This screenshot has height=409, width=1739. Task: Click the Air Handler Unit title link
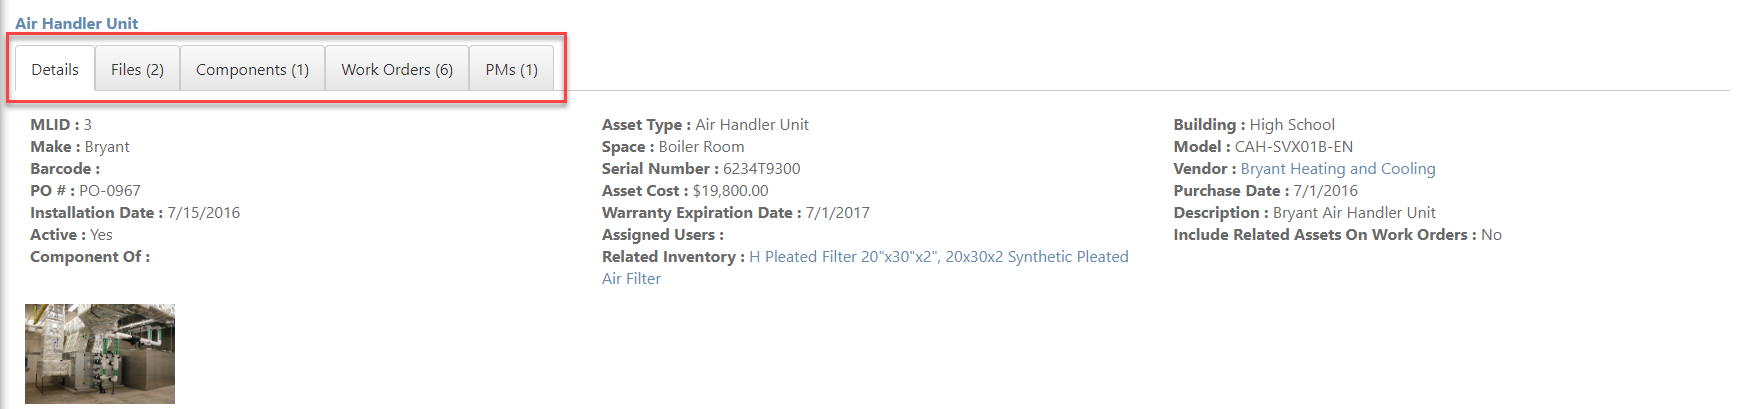tap(77, 23)
